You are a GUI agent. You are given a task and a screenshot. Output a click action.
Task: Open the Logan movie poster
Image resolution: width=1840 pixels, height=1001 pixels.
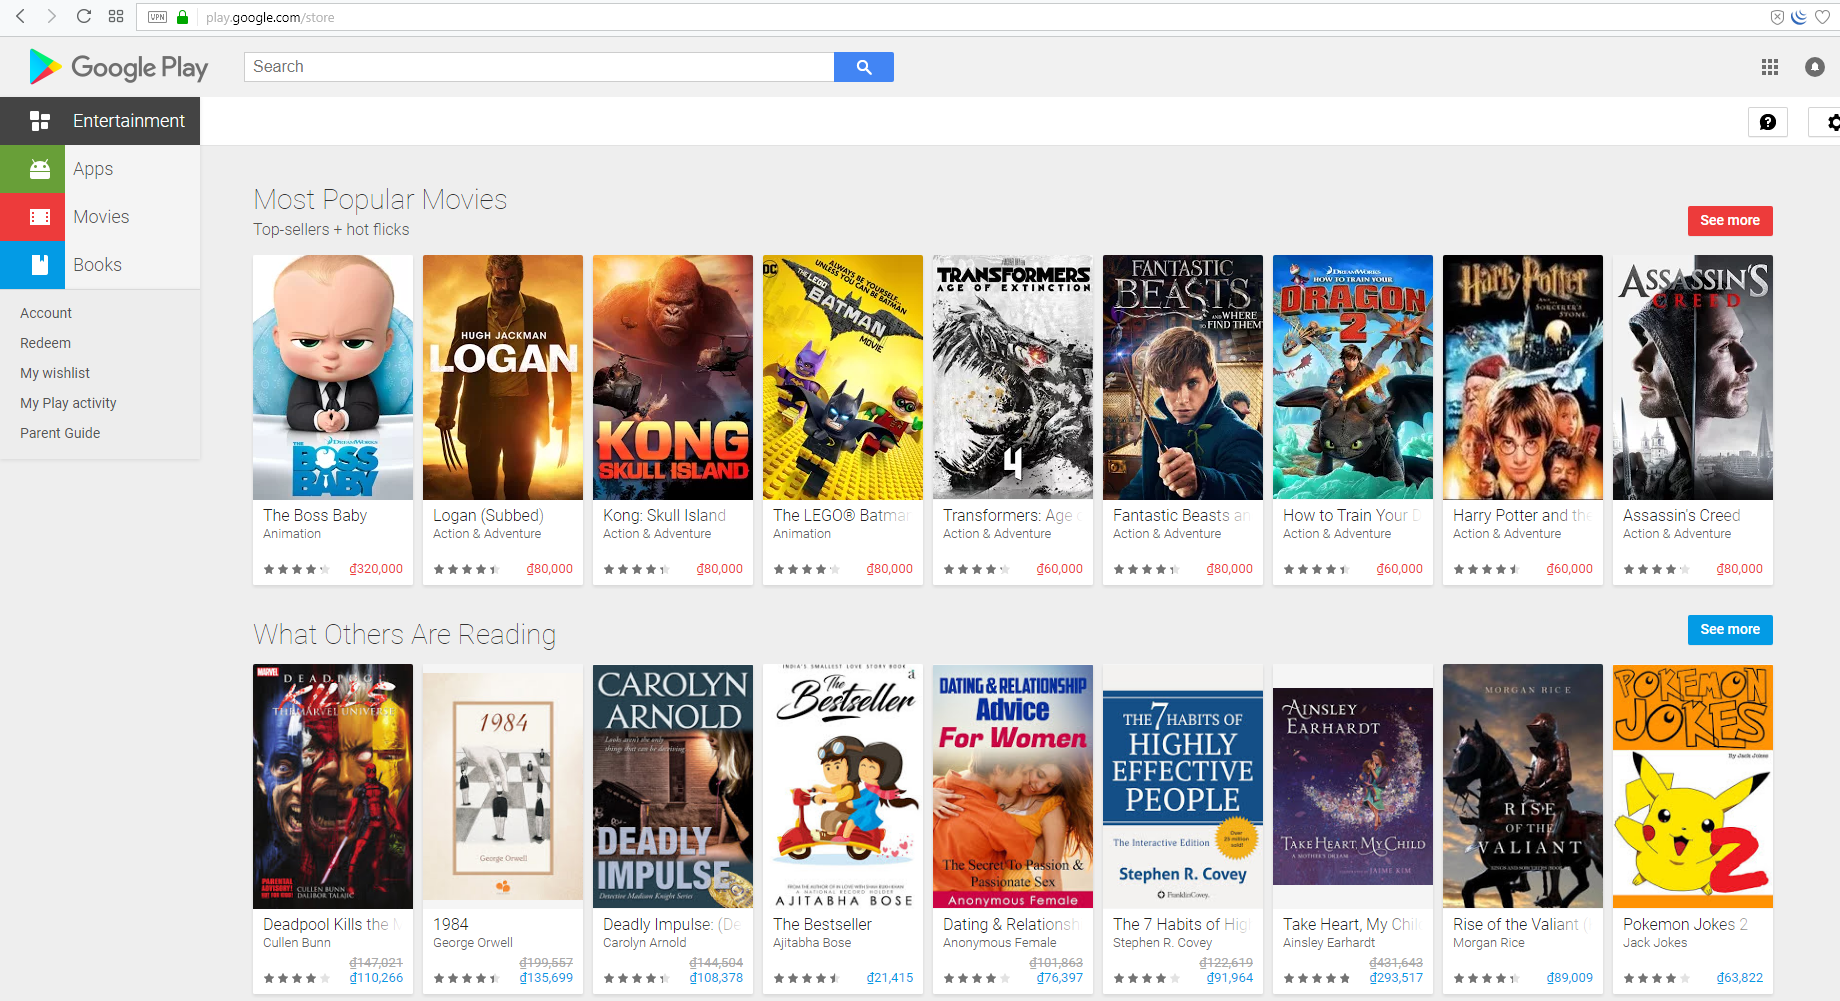point(503,377)
